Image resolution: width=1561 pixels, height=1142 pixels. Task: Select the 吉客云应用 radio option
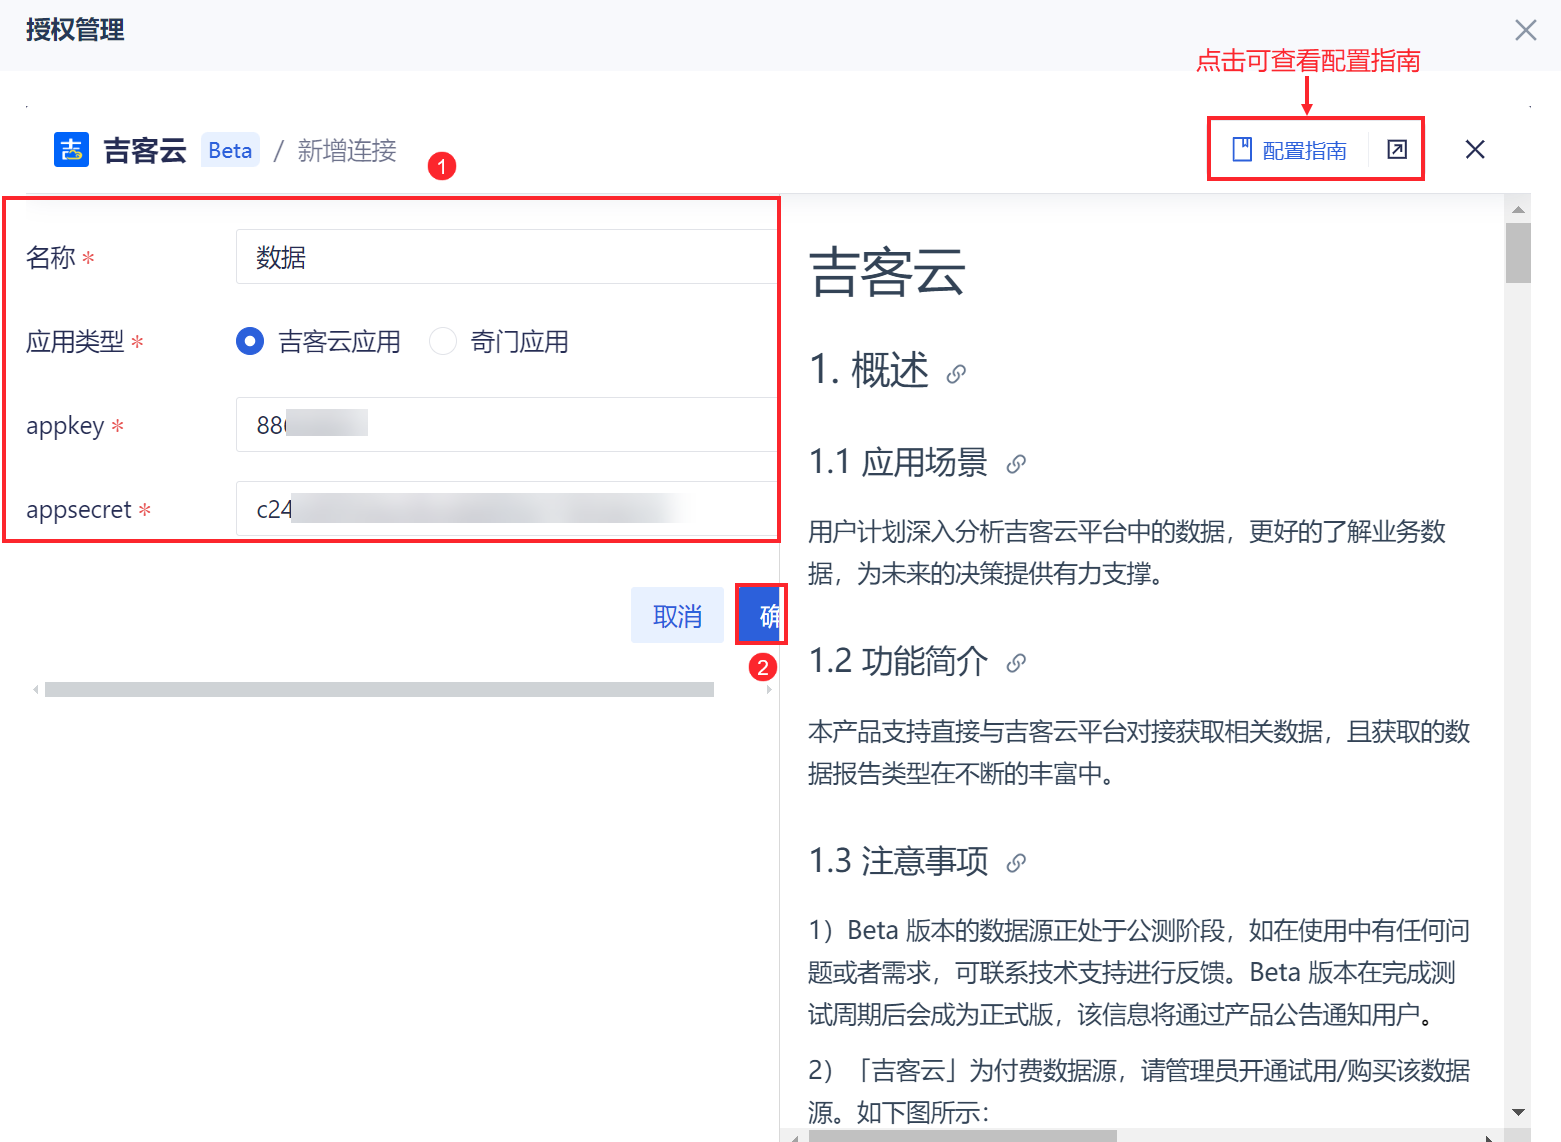point(250,342)
